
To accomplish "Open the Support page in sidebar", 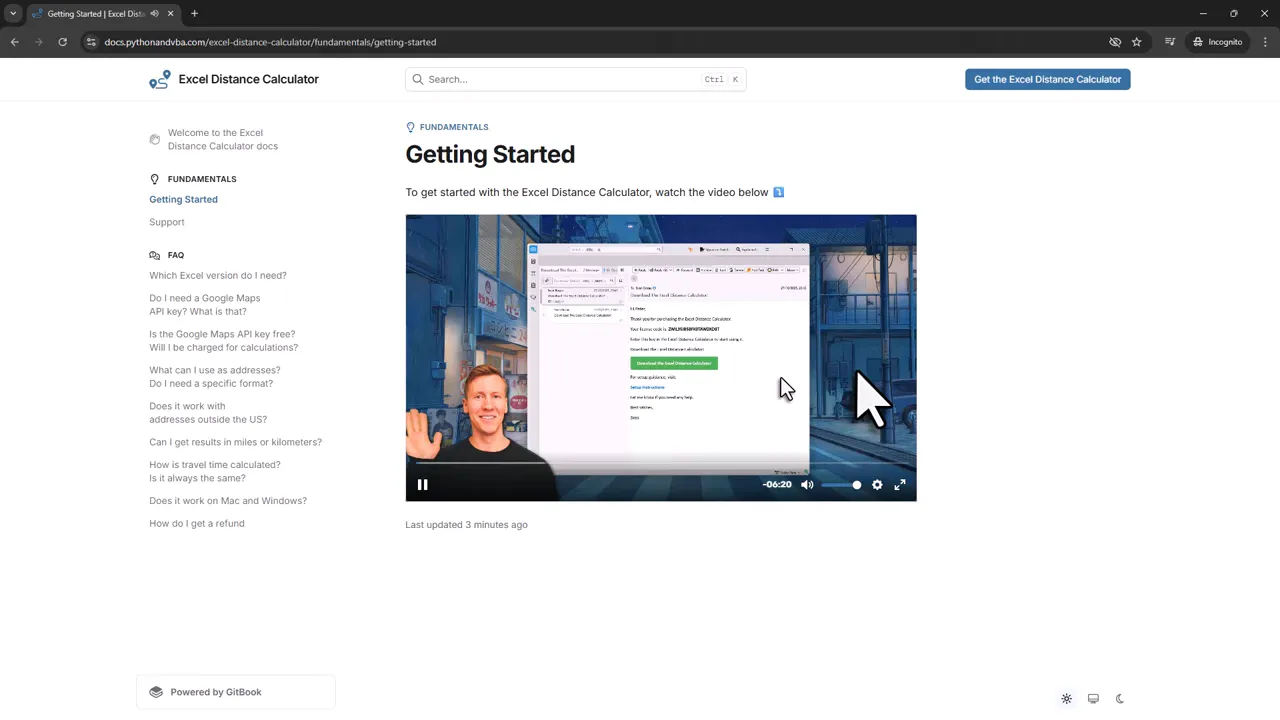I will tap(167, 222).
